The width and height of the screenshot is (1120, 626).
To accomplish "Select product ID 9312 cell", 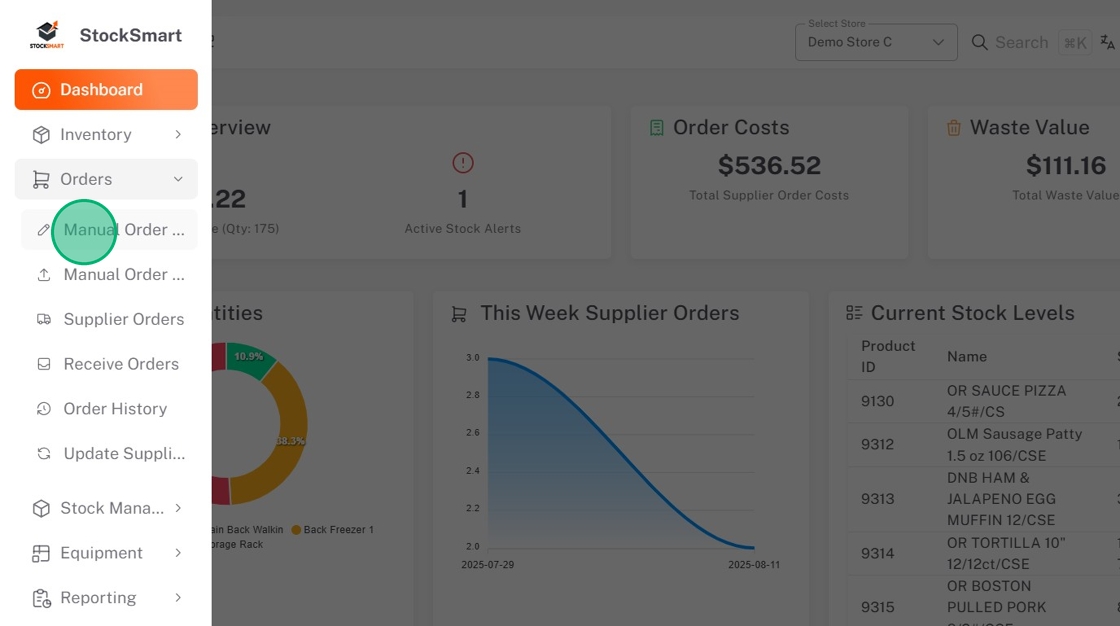I will point(877,444).
